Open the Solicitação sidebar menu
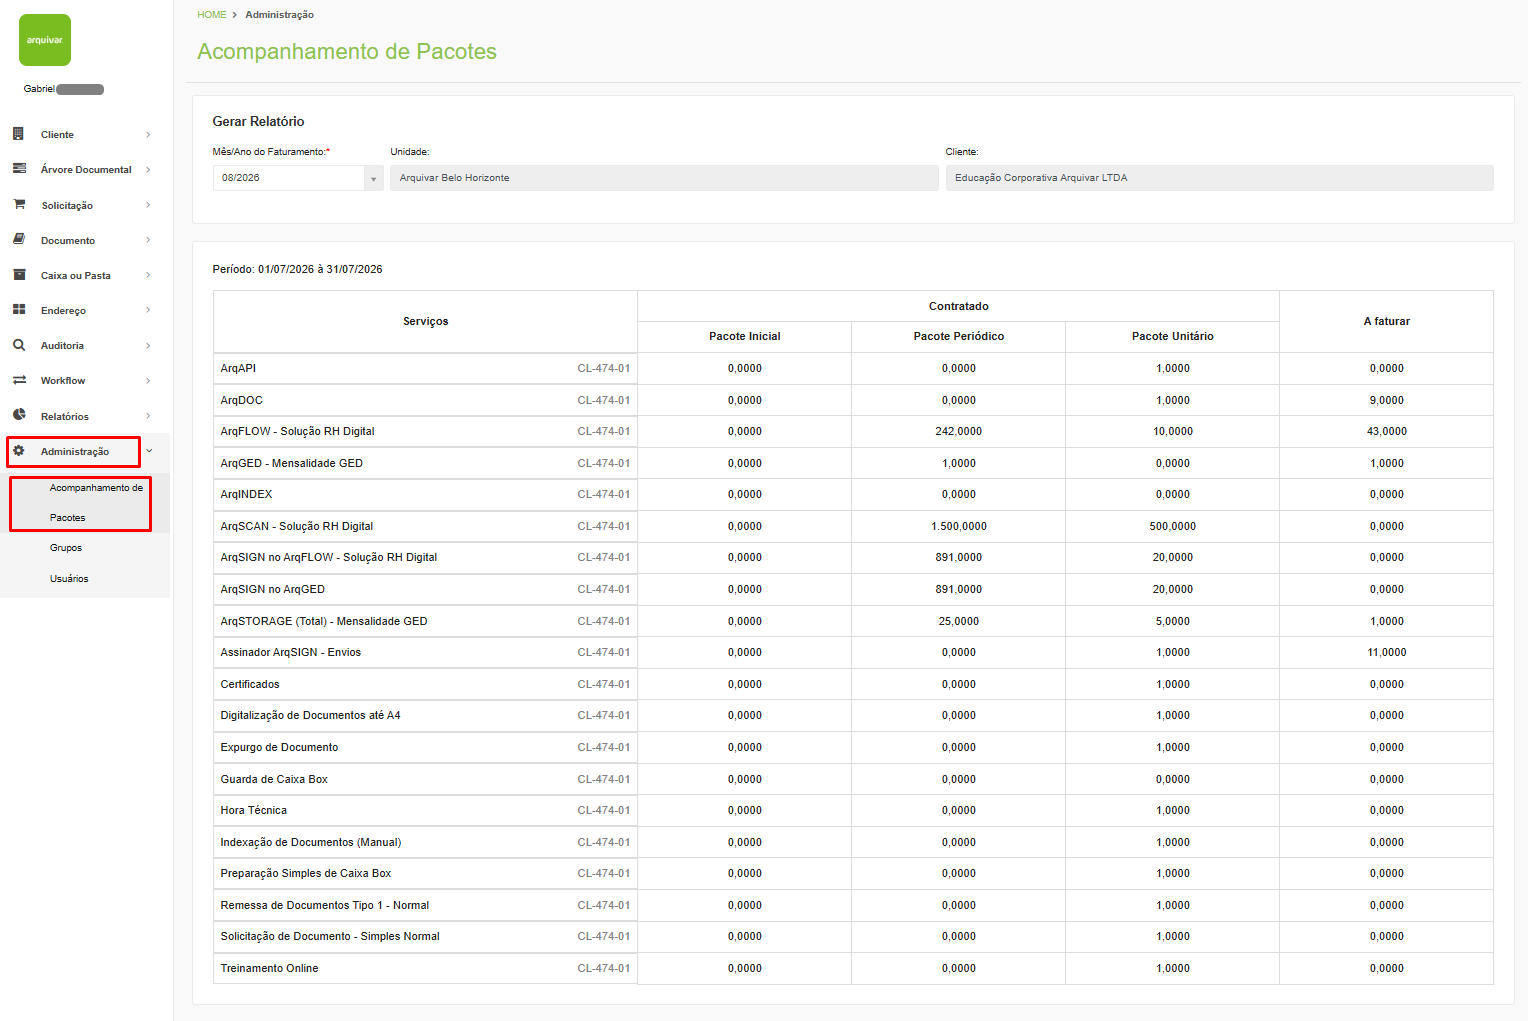Viewport: 1528px width, 1021px height. point(67,206)
